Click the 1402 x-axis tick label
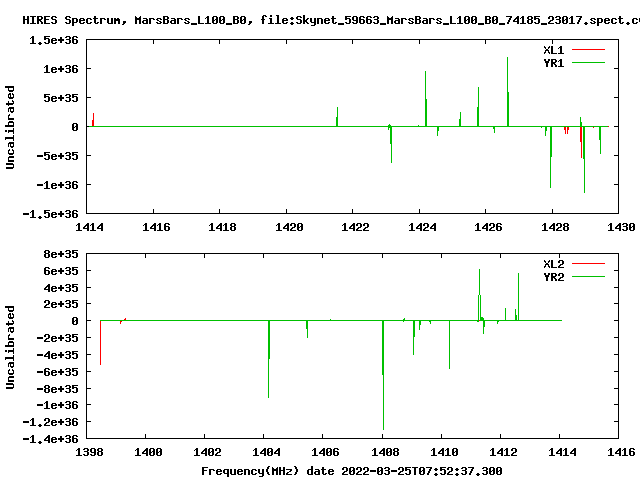This screenshot has width=640, height=480. [207, 452]
